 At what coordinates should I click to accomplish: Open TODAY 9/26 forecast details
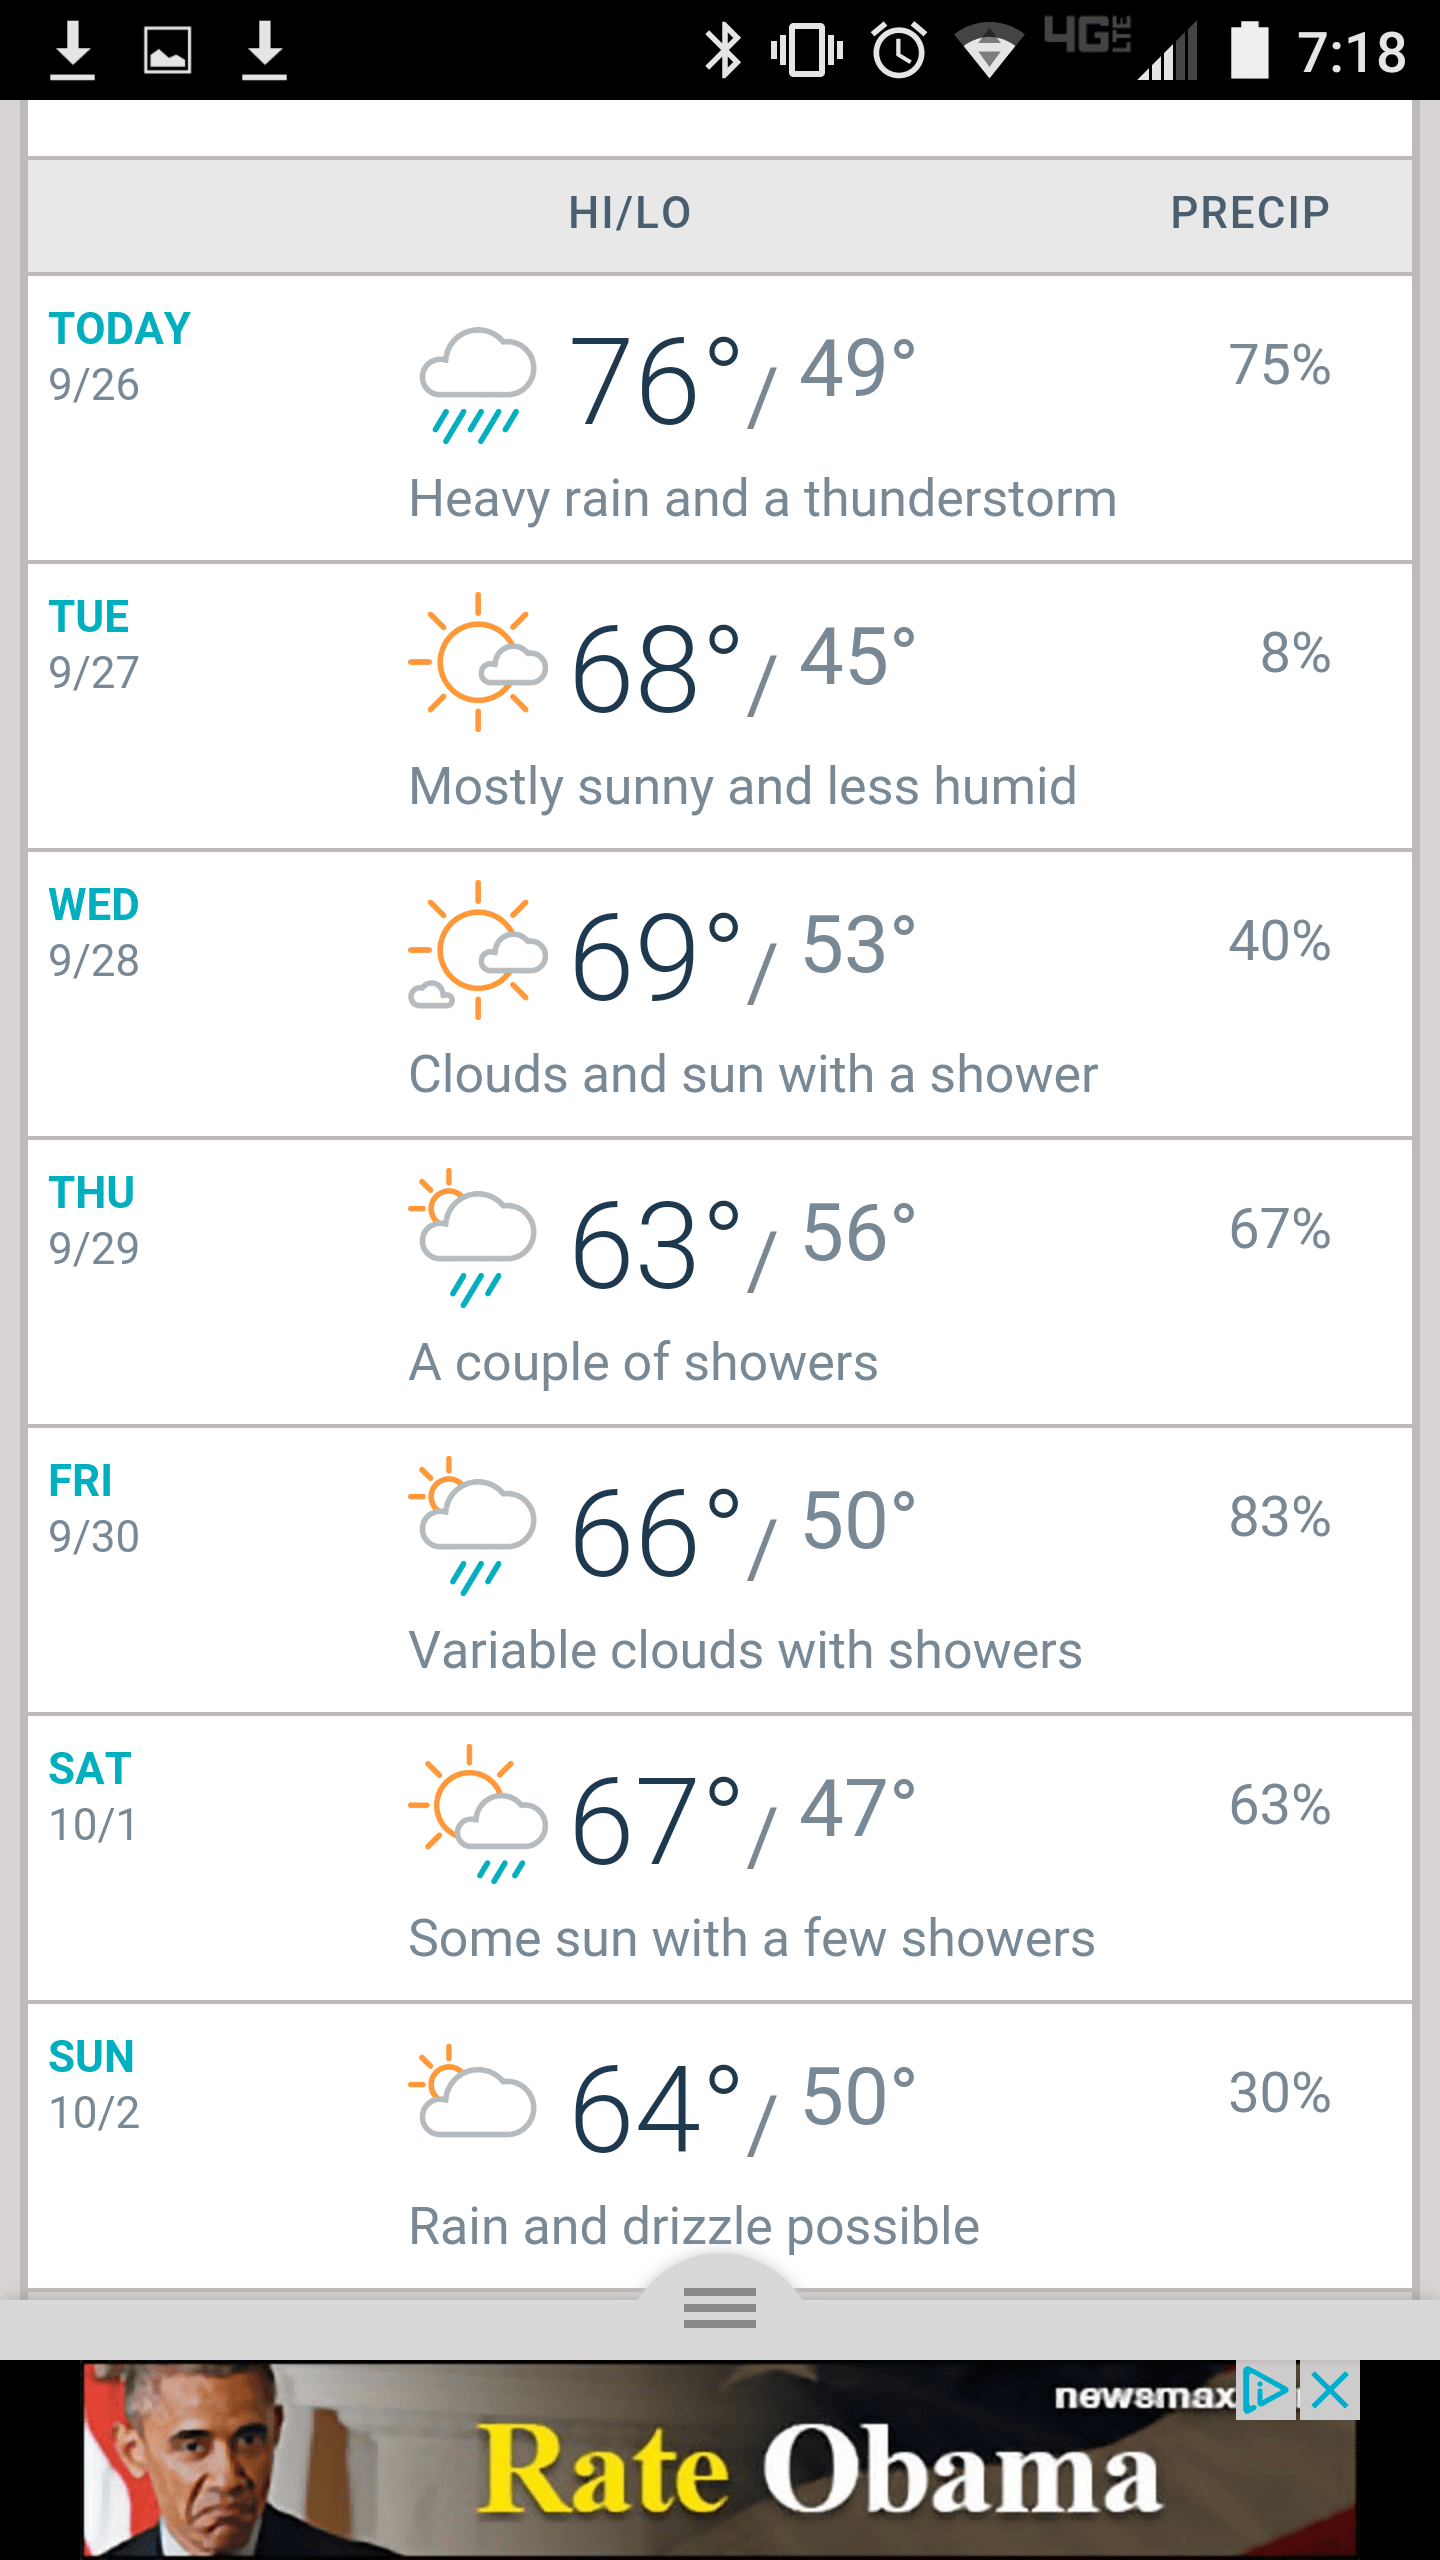click(x=720, y=418)
